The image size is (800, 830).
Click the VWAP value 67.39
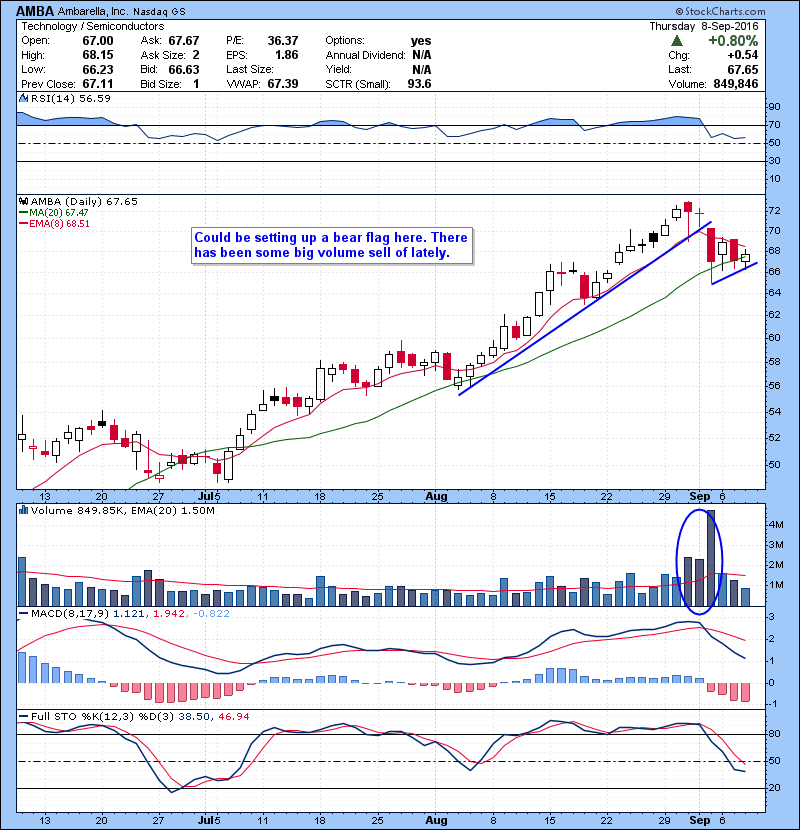pyautogui.click(x=283, y=84)
